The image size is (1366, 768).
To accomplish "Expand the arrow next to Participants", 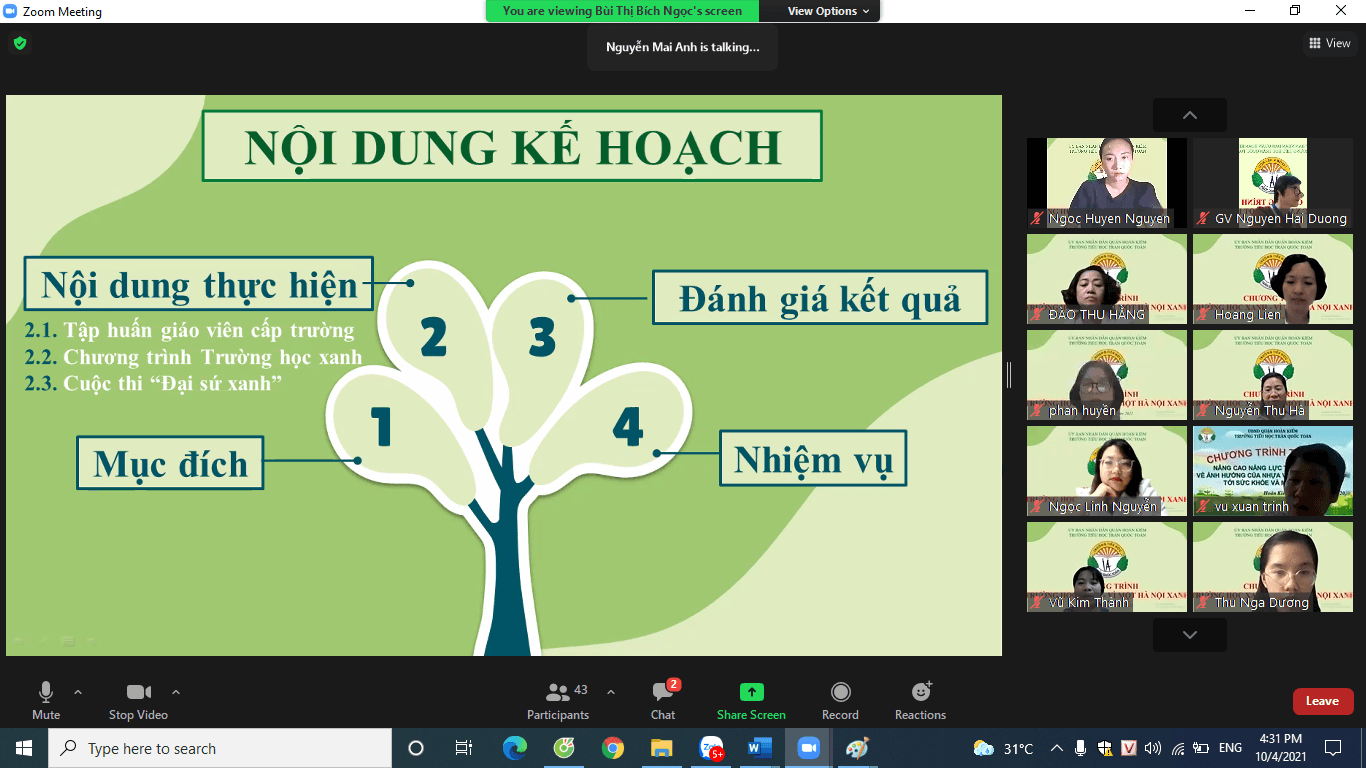I will 611,692.
